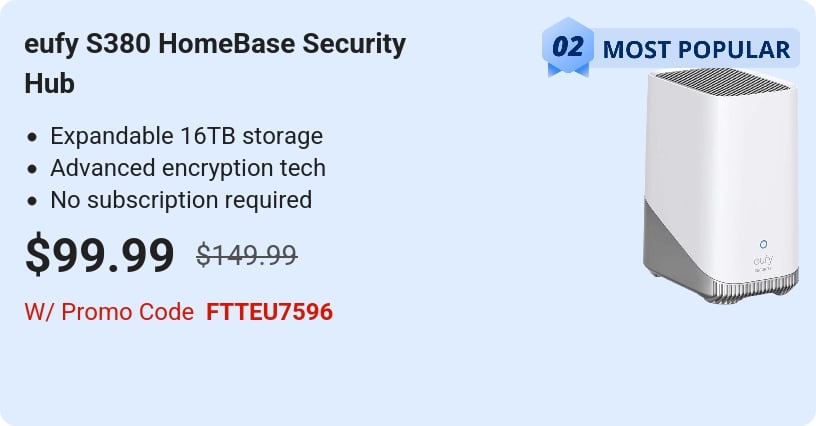
Task: Click the W/ Promo Code label
Action: tap(109, 312)
